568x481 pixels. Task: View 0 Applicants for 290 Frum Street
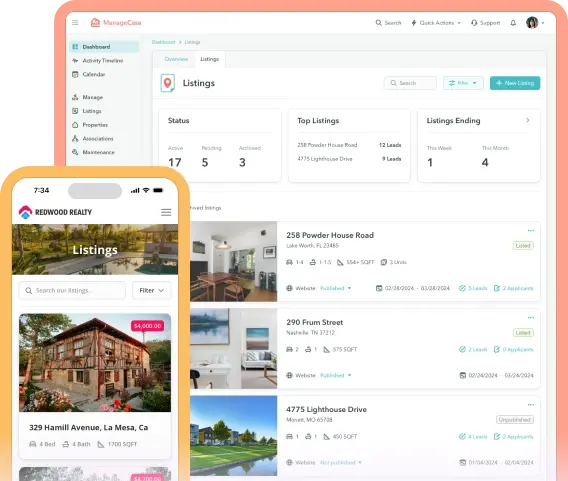pyautogui.click(x=514, y=350)
